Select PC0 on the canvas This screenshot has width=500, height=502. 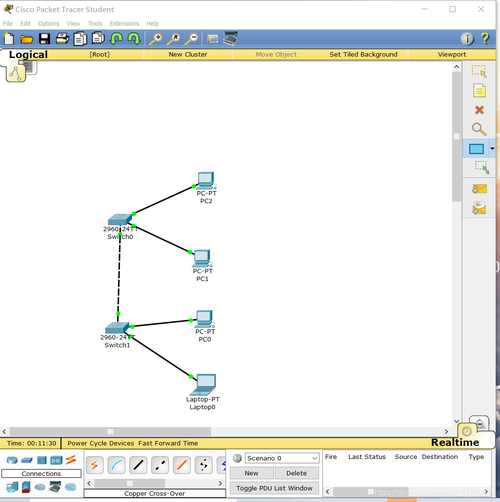tap(205, 319)
